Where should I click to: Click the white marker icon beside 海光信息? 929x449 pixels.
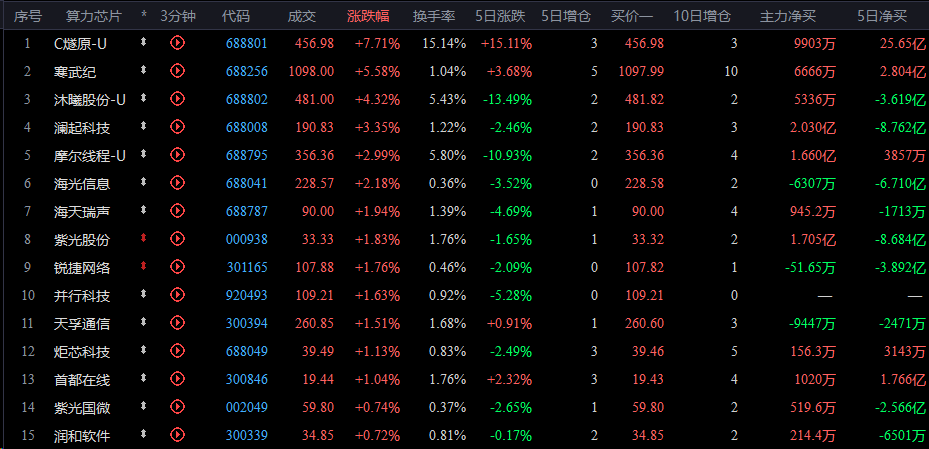point(143,182)
